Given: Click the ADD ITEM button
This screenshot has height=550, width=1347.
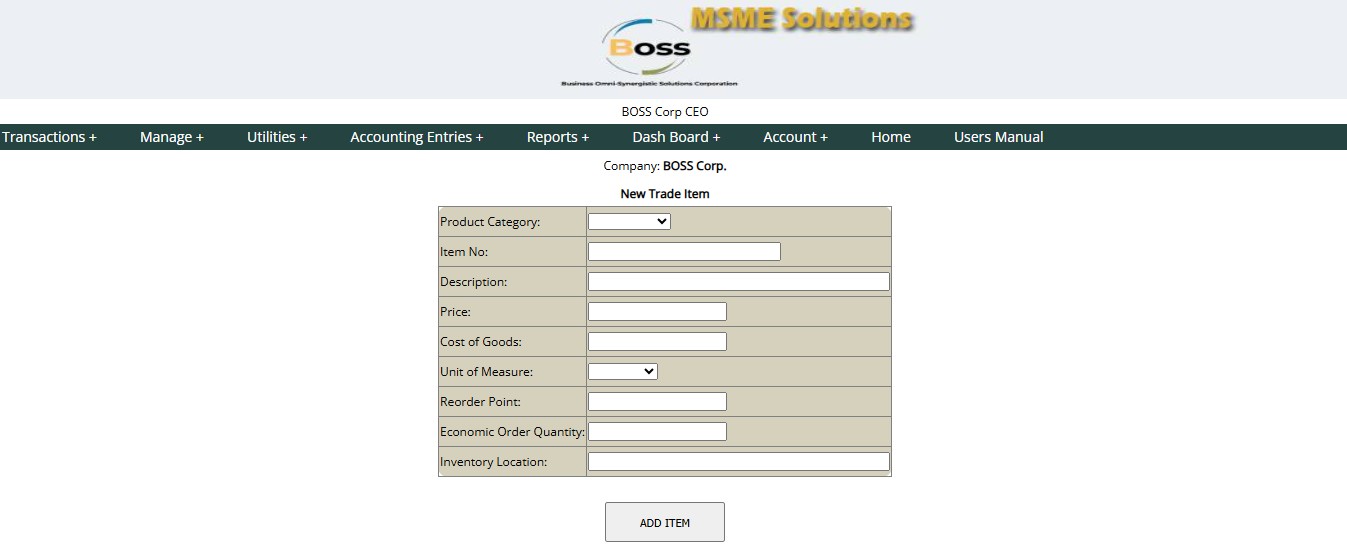Looking at the screenshot, I should coord(665,522).
